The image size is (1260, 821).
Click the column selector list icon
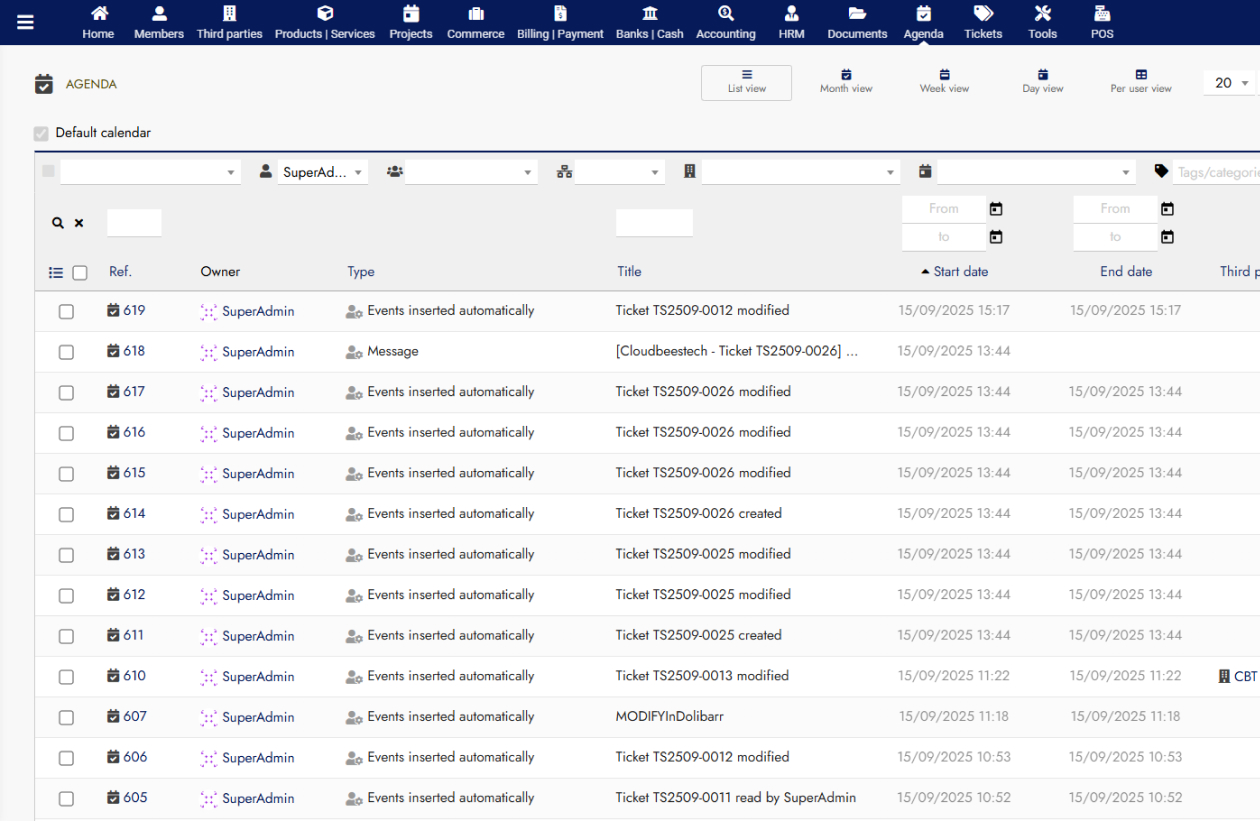point(56,272)
